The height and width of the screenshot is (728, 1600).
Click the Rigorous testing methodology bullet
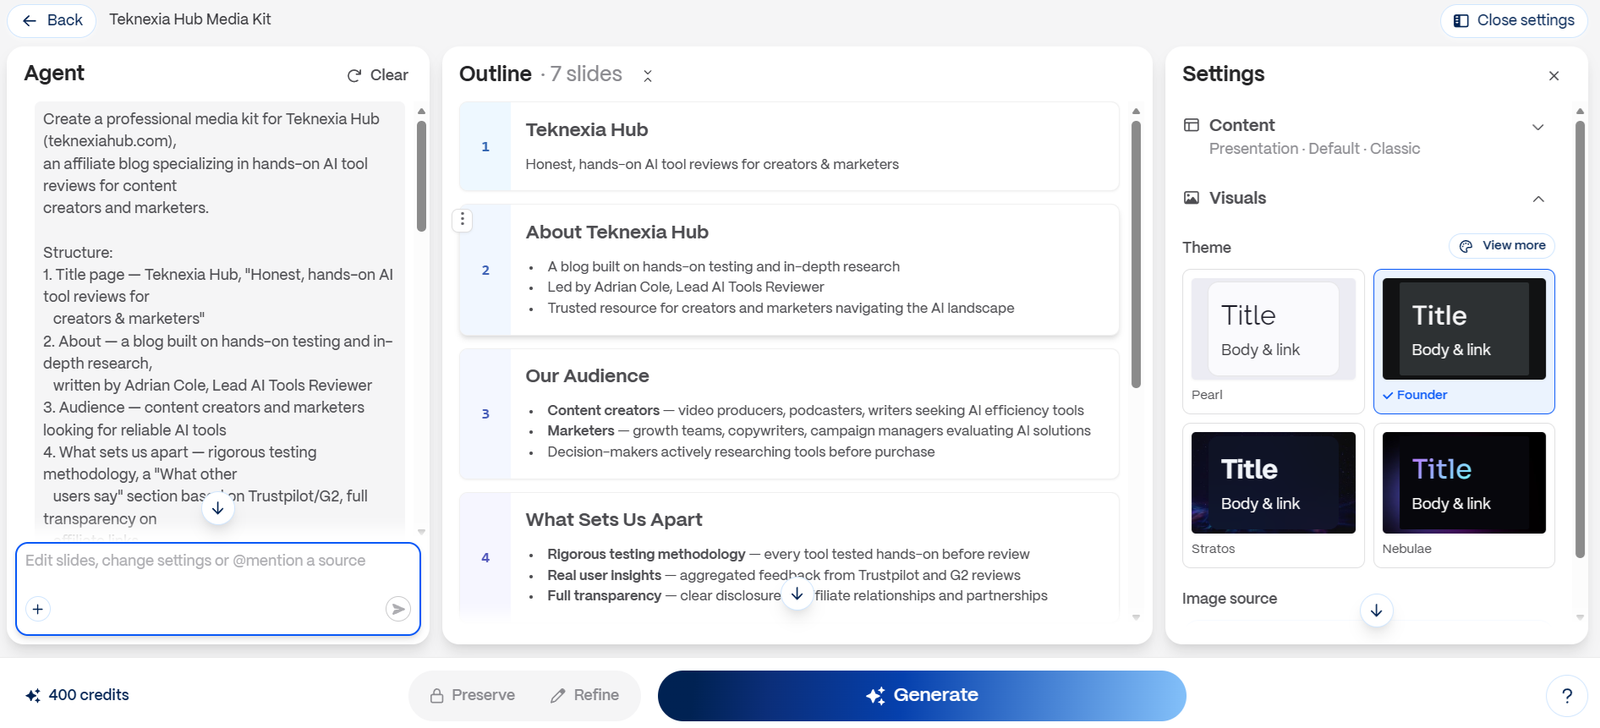[x=788, y=554]
